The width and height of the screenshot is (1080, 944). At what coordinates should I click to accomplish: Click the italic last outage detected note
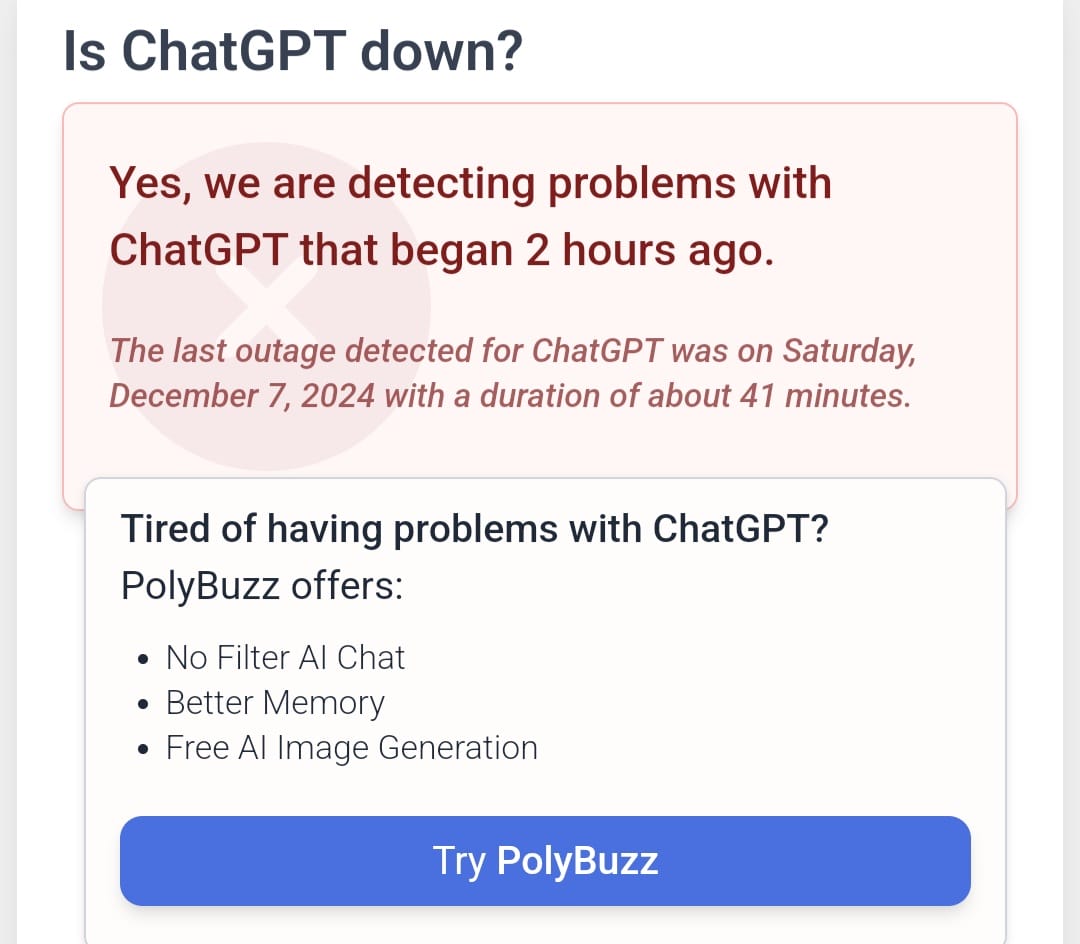pos(510,373)
